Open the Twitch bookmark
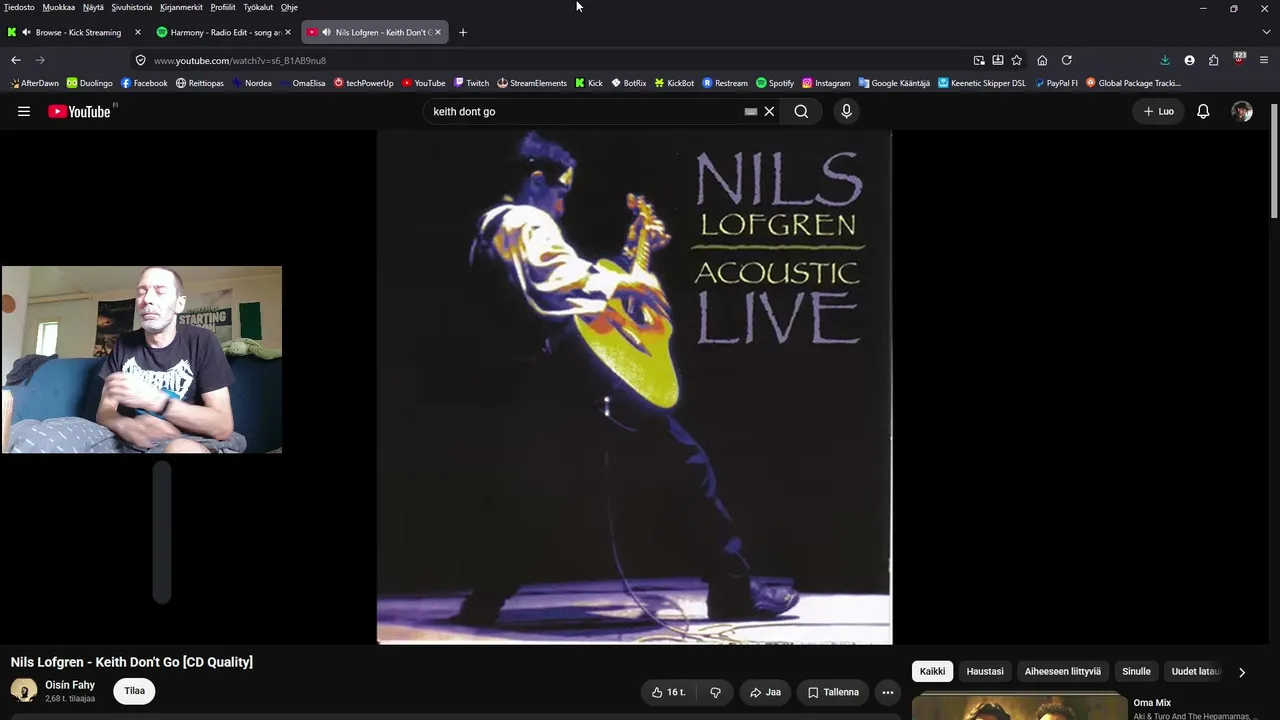1280x720 pixels. point(471,83)
